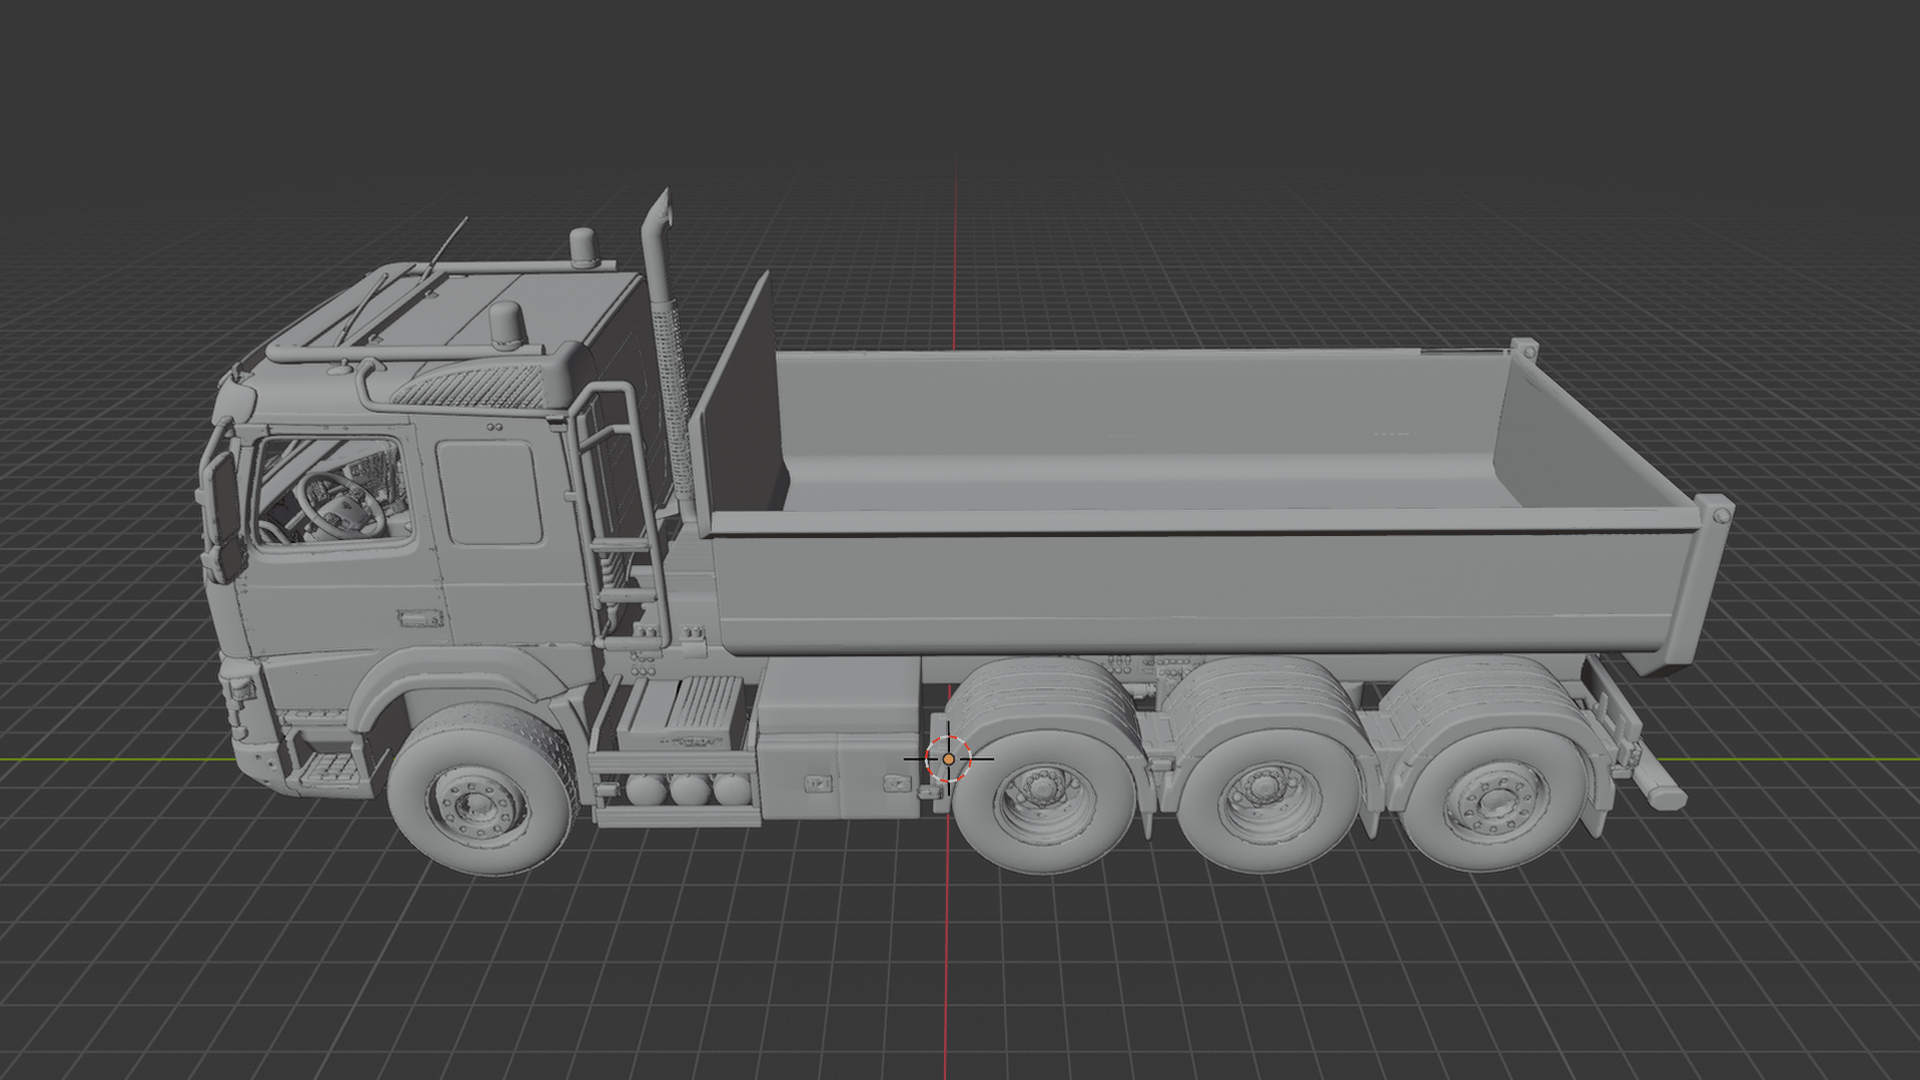Click the vertical exhaust stack pipe
This screenshot has height=1080, width=1920.
click(x=669, y=352)
